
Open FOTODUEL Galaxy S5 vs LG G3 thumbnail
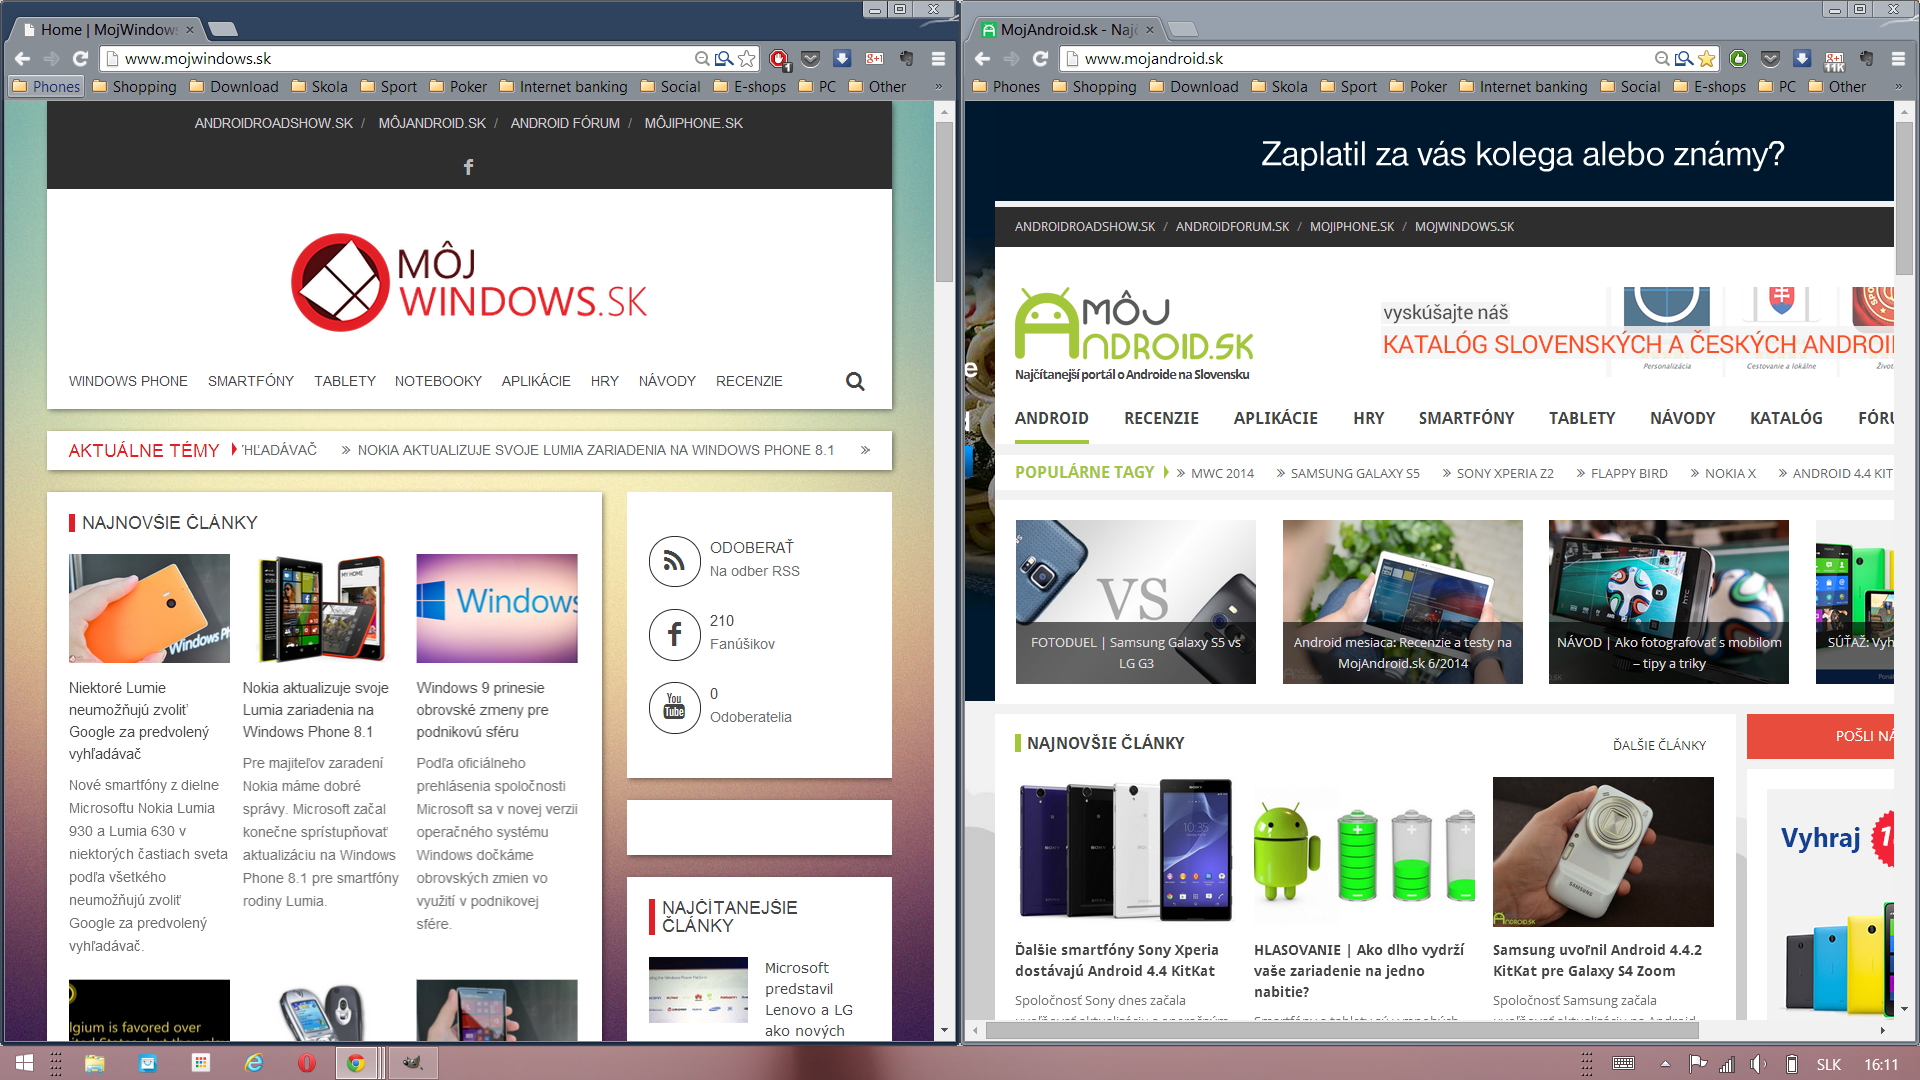point(1135,602)
